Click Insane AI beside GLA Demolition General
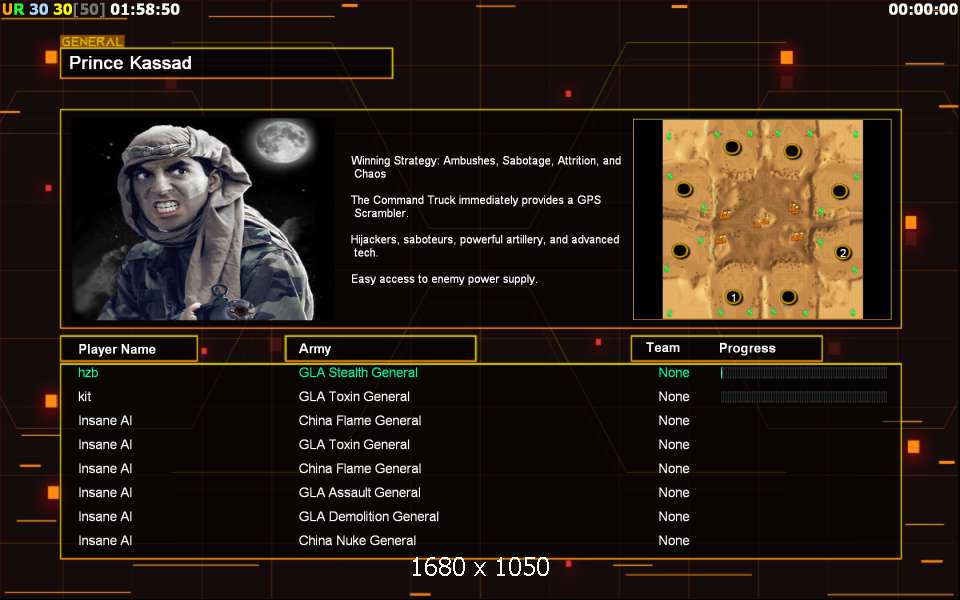The width and height of the screenshot is (960, 600). click(105, 516)
